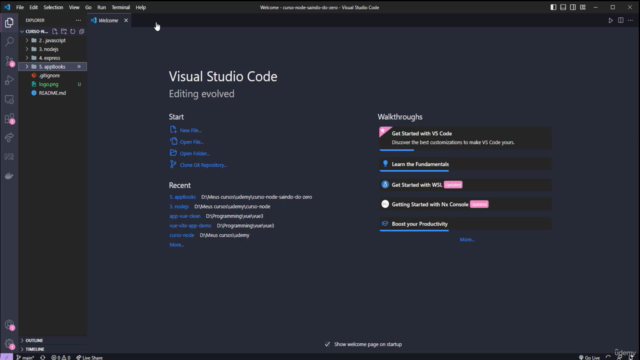This screenshot has height=360, width=640.
Task: Open recent folder 5. appBooks
Action: 182,197
